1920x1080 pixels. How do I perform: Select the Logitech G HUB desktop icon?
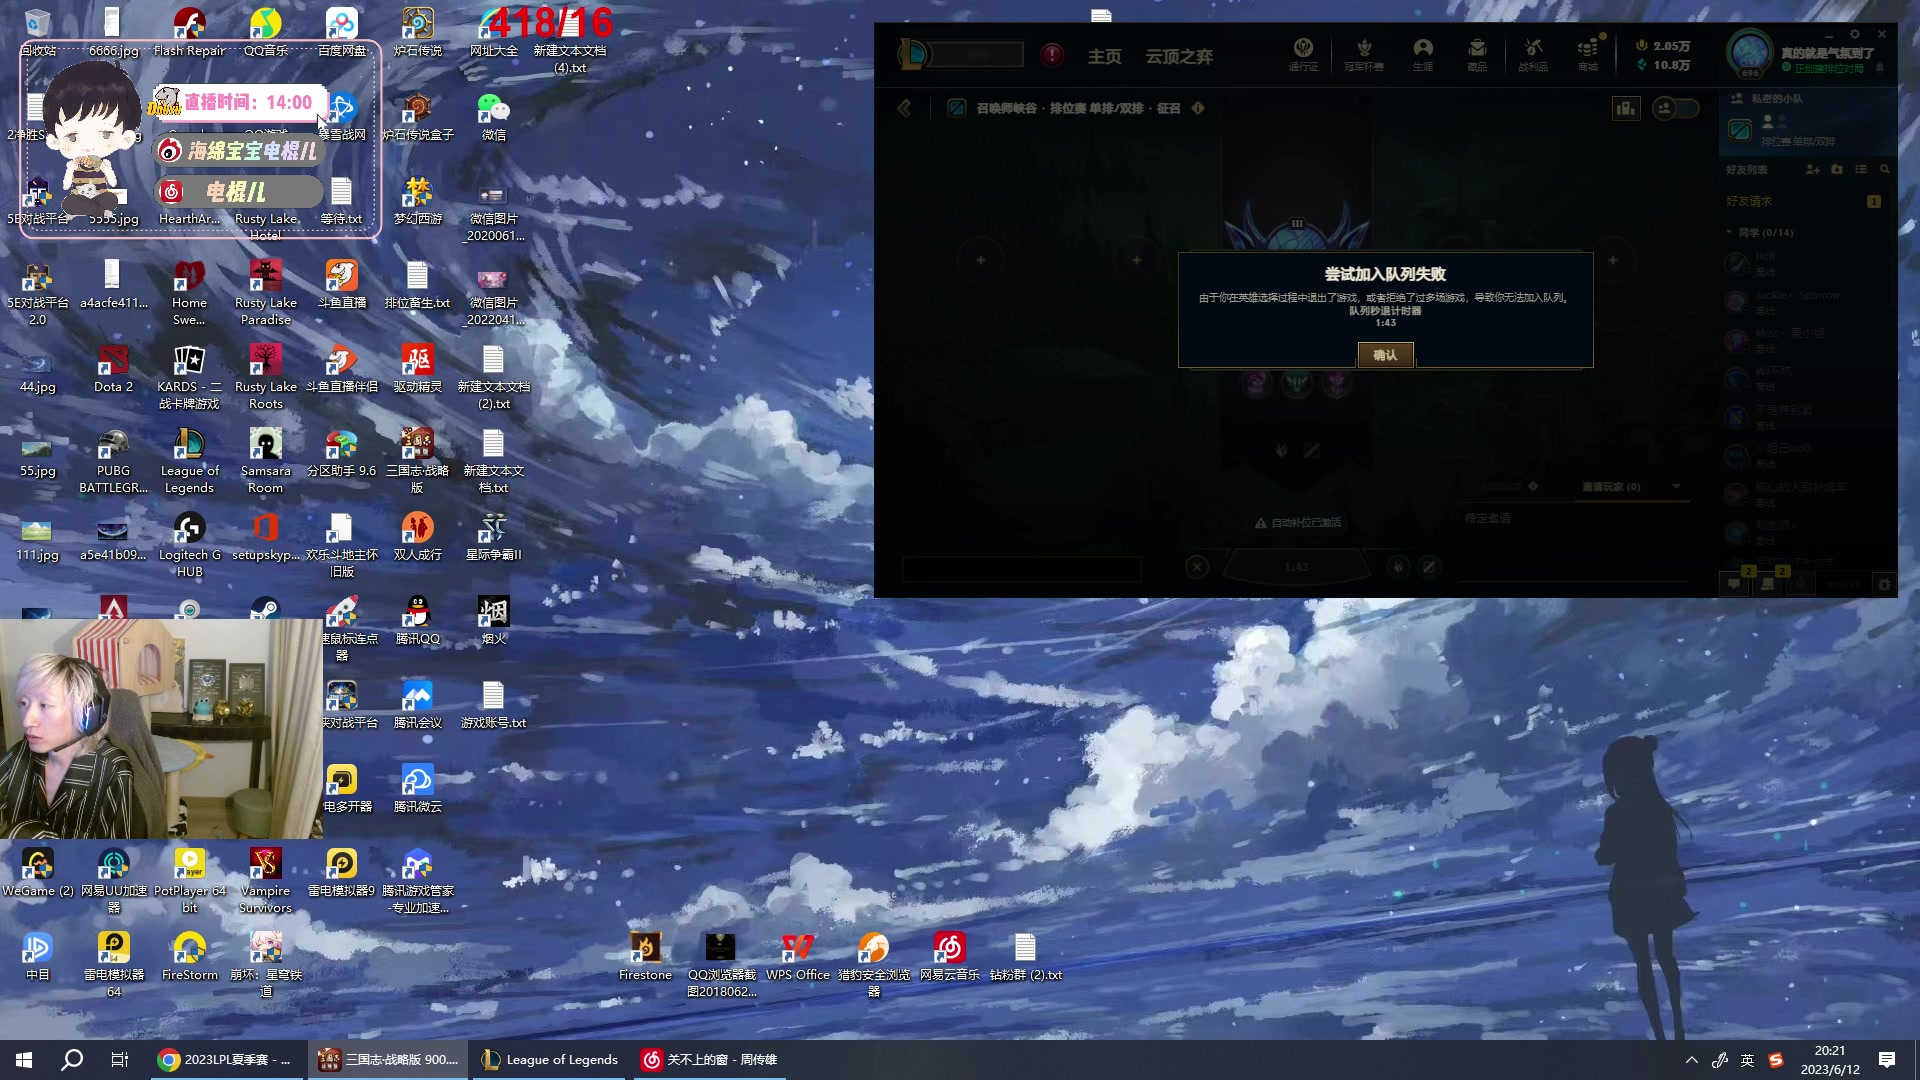click(189, 545)
